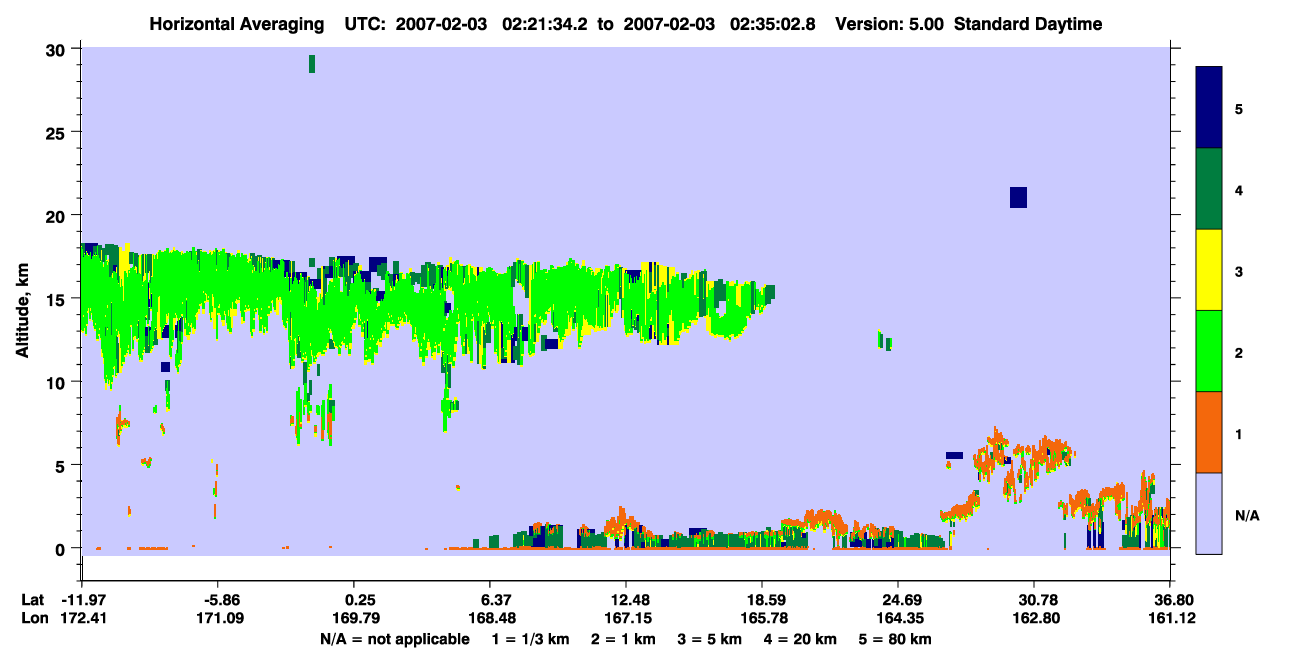The height and width of the screenshot is (667, 1300).
Task: Click the 'Altitude, km' axis label
Action: 23,311
